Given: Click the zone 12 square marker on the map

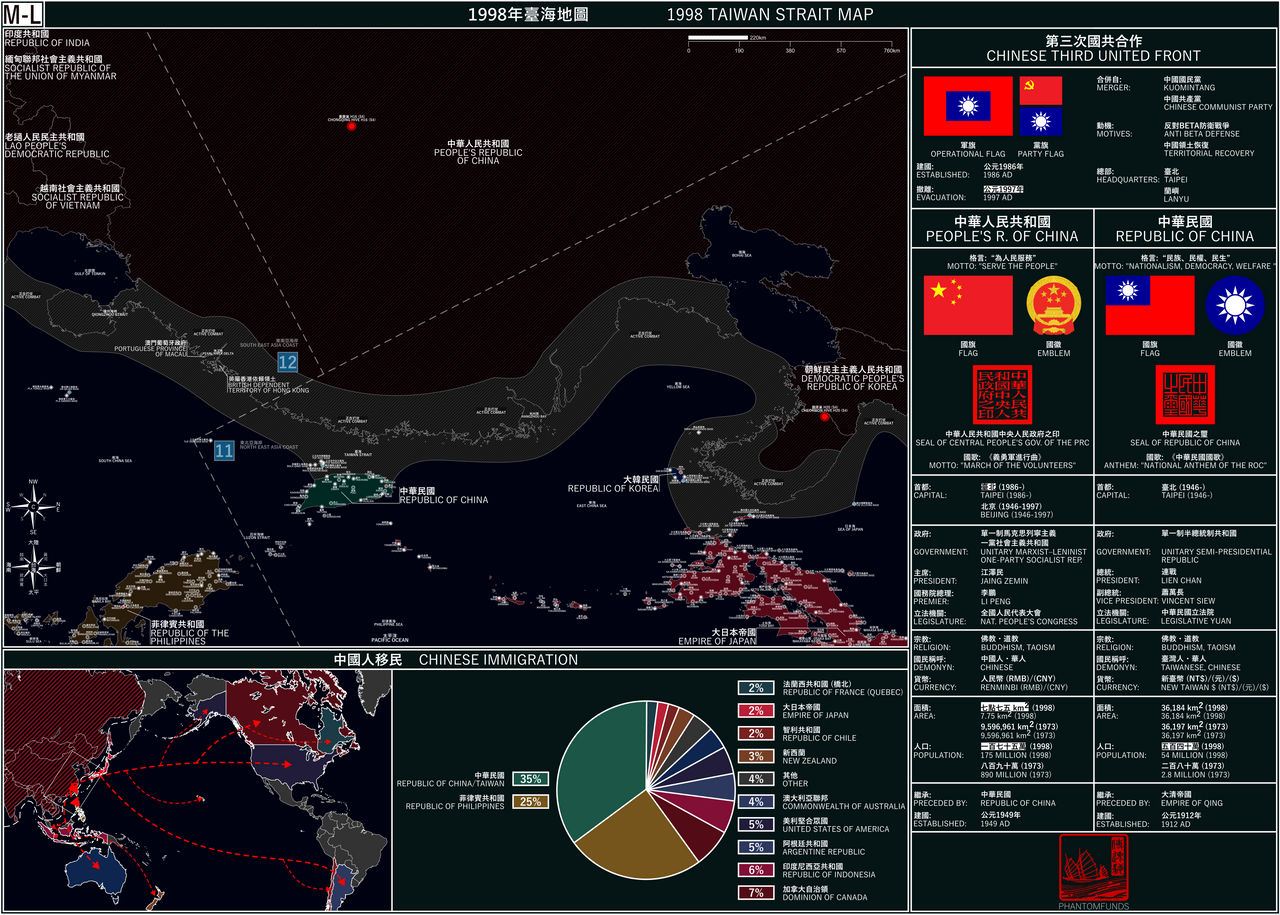Looking at the screenshot, I should [288, 361].
